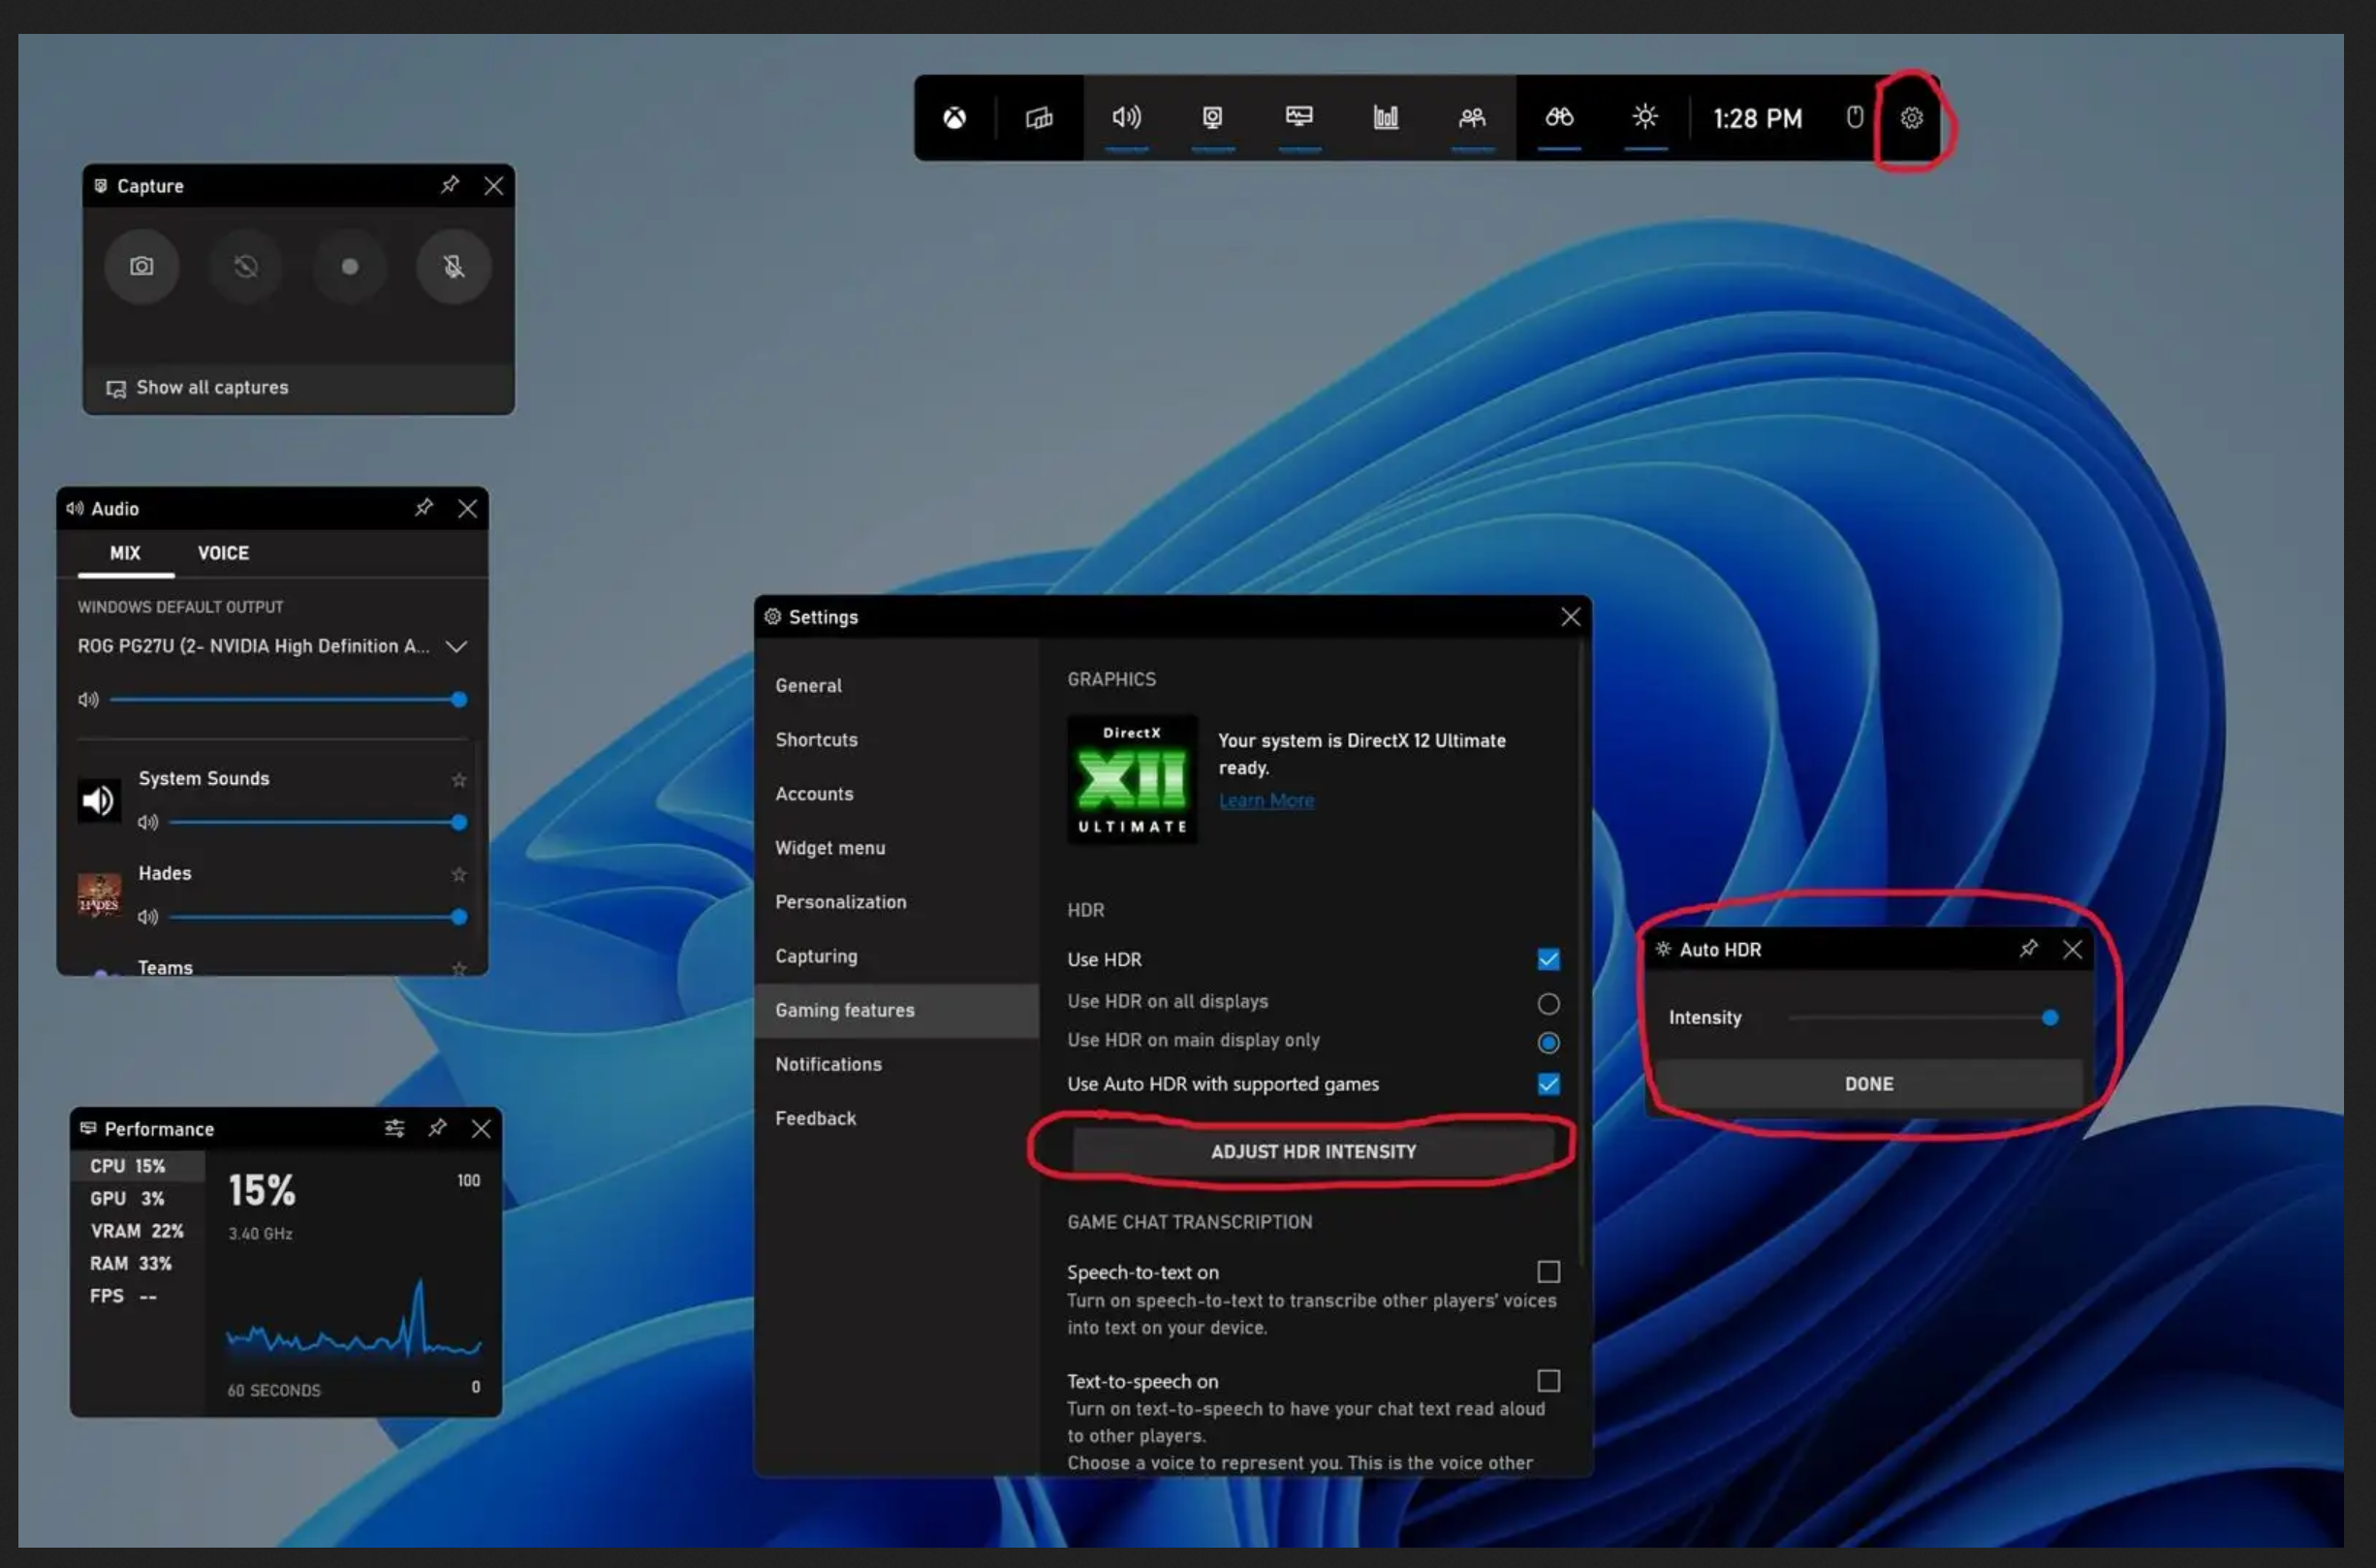Toggle the microphone mute button in the Capture widget
Viewport: 2376px width, 1568px height.
[x=454, y=266]
